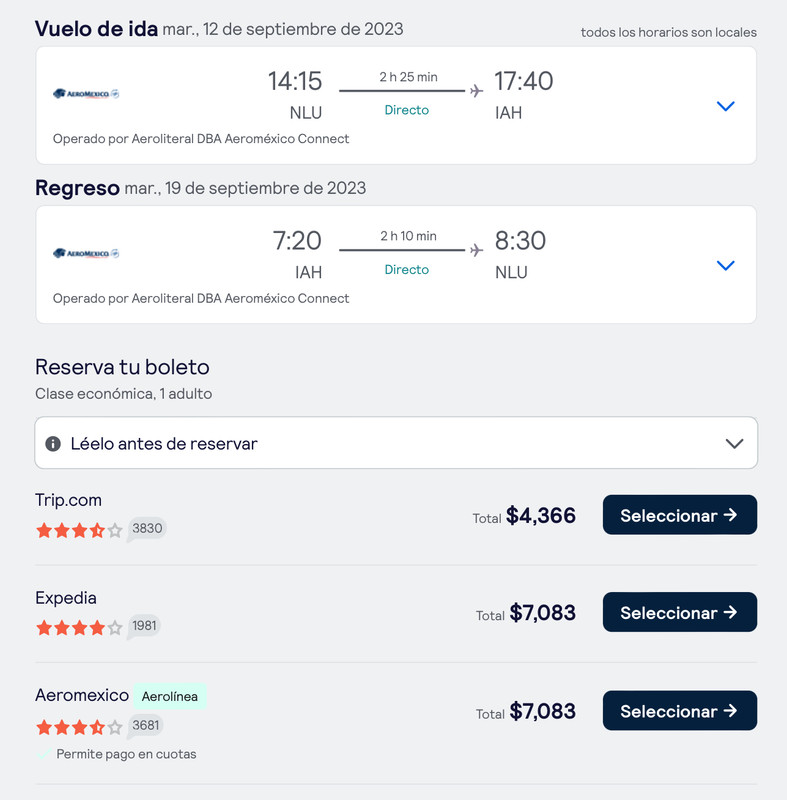
Task: Click the info icon beside Léelo antes de reservar
Action: pyautogui.click(x=53, y=444)
